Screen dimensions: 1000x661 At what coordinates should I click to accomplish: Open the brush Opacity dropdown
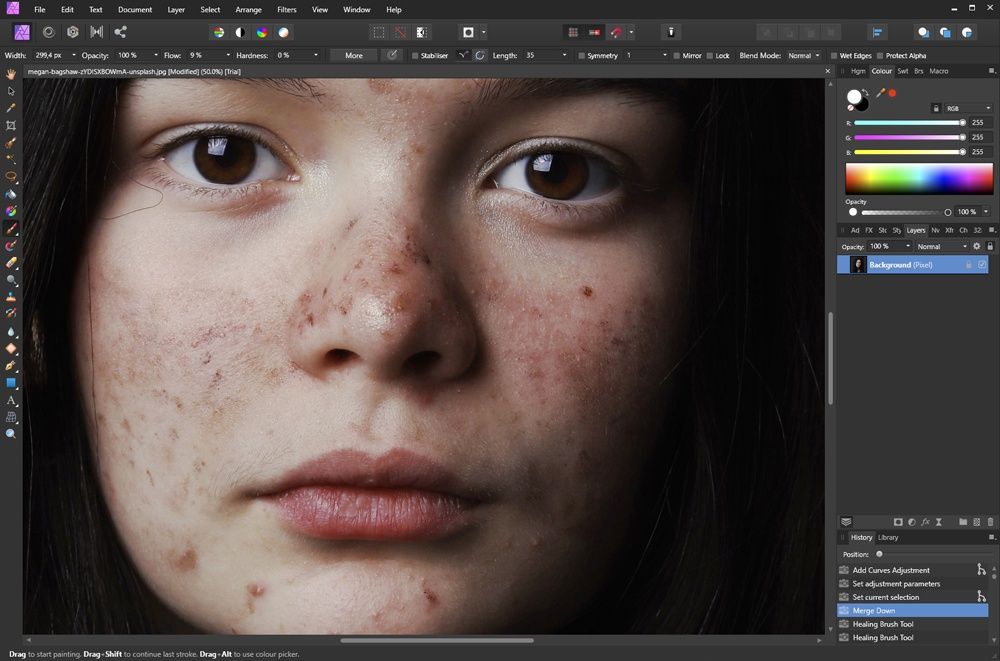[x=156, y=56]
